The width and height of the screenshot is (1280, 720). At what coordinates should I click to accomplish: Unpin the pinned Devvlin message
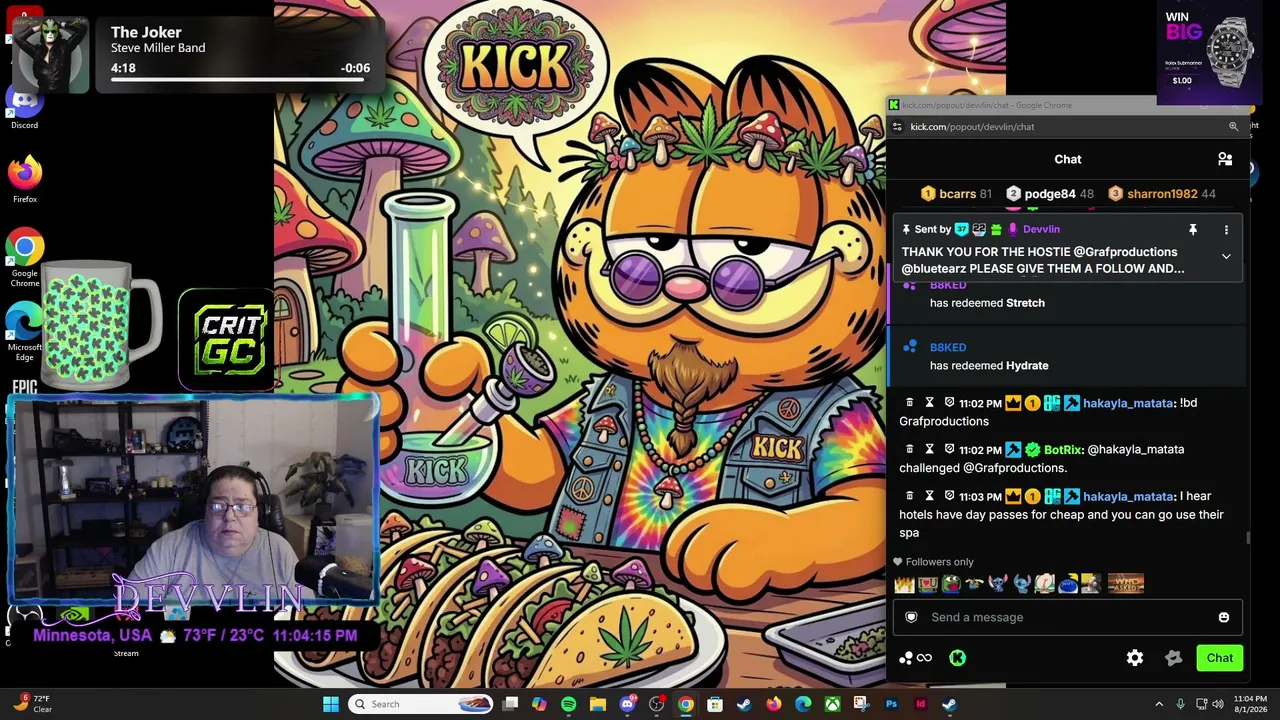[1193, 230]
